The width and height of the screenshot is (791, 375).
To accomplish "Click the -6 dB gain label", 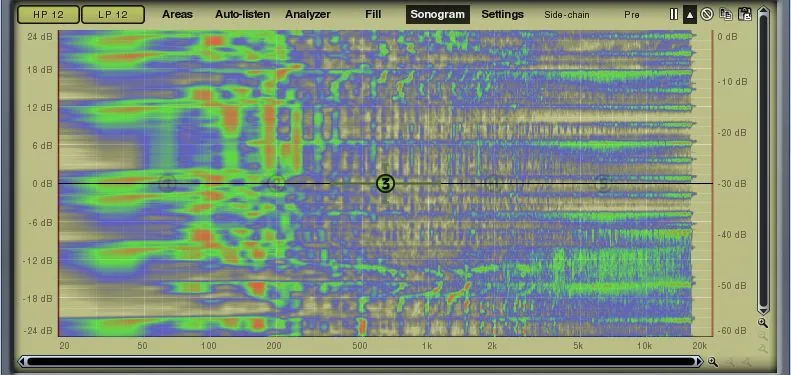I will [40, 222].
